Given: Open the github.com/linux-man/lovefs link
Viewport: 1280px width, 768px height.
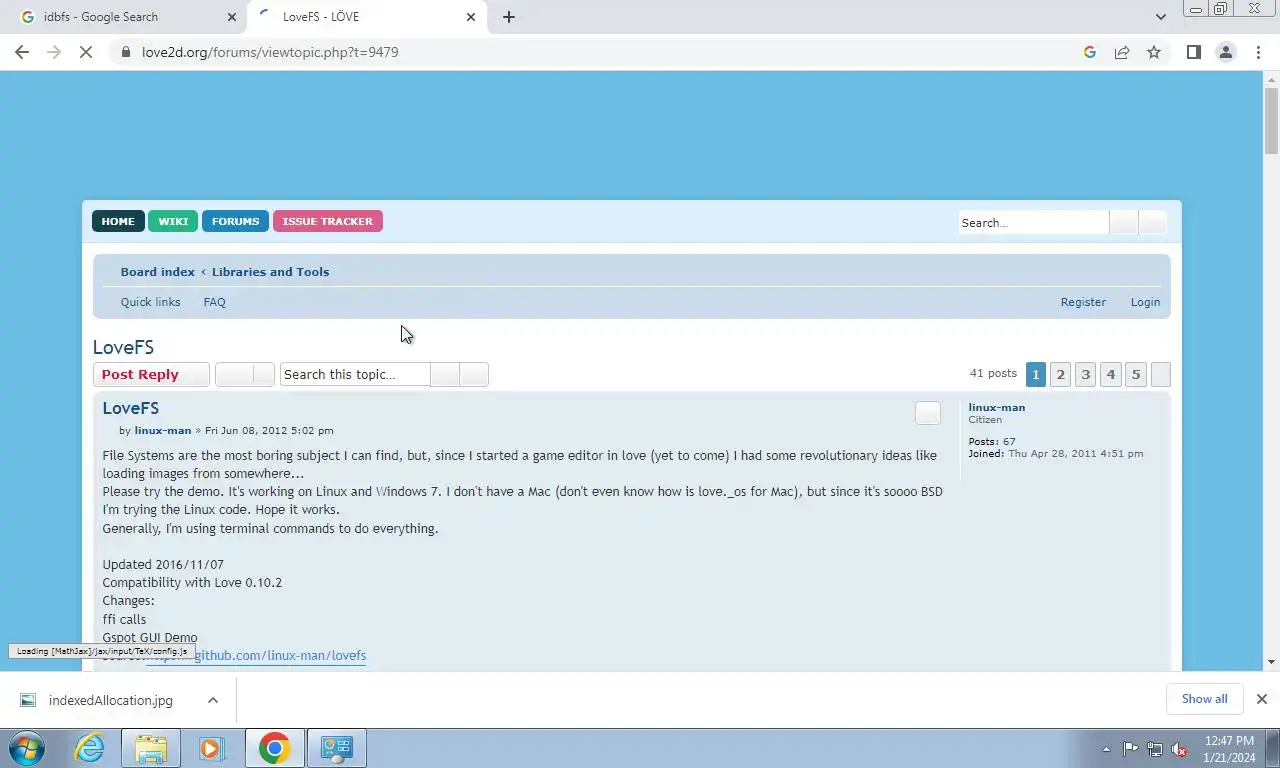Looking at the screenshot, I should click(x=256, y=656).
